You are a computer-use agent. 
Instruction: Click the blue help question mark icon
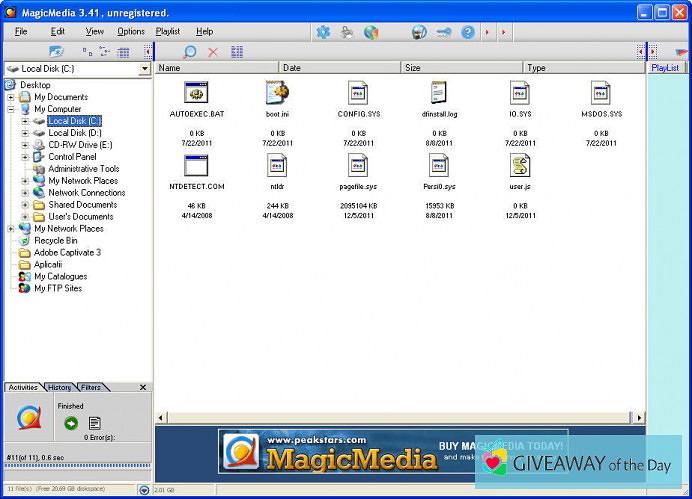click(x=467, y=32)
